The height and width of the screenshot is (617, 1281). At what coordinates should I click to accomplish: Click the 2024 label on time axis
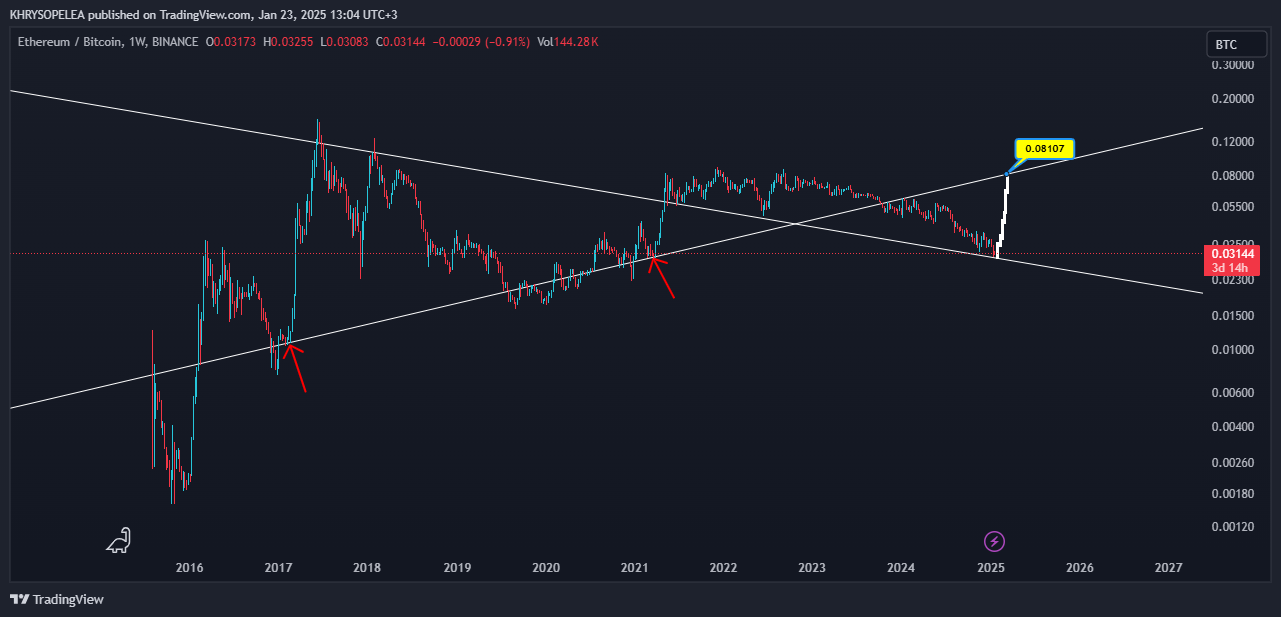pos(901,568)
